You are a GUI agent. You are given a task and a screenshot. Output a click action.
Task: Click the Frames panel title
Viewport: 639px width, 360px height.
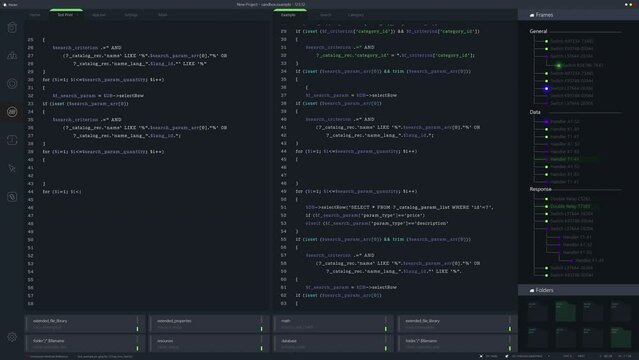click(544, 15)
